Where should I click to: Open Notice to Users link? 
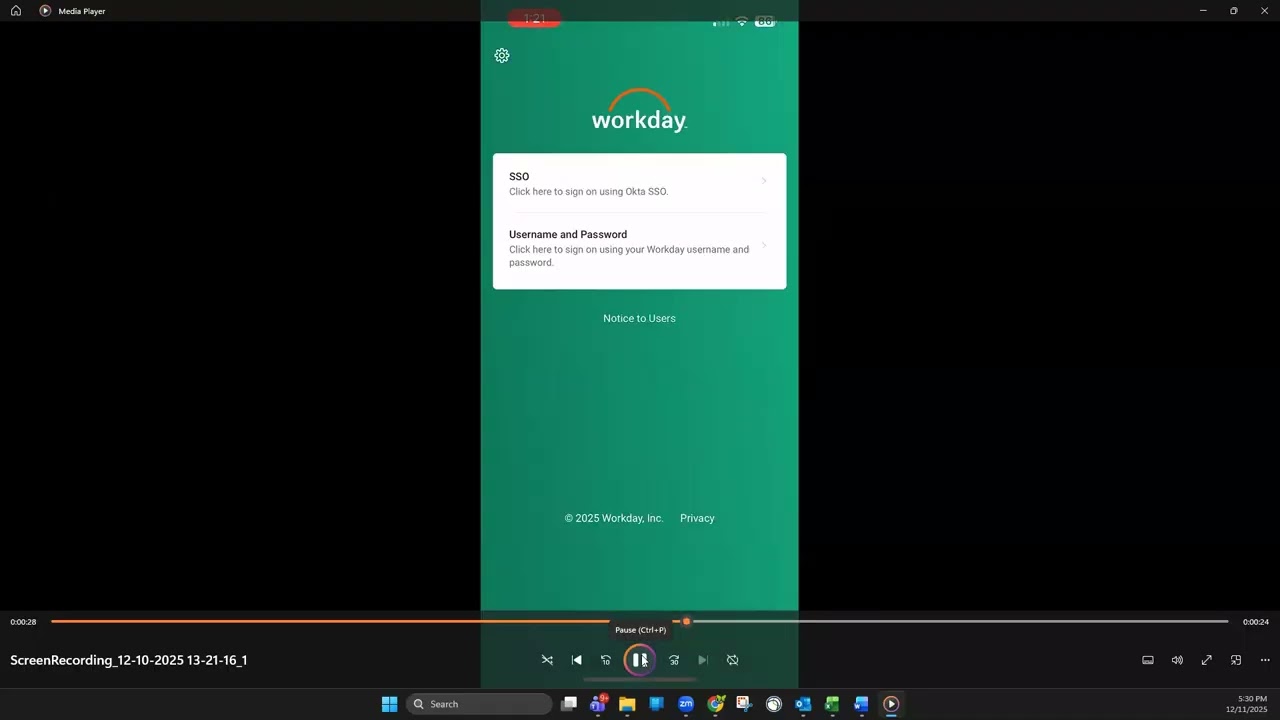(x=639, y=318)
